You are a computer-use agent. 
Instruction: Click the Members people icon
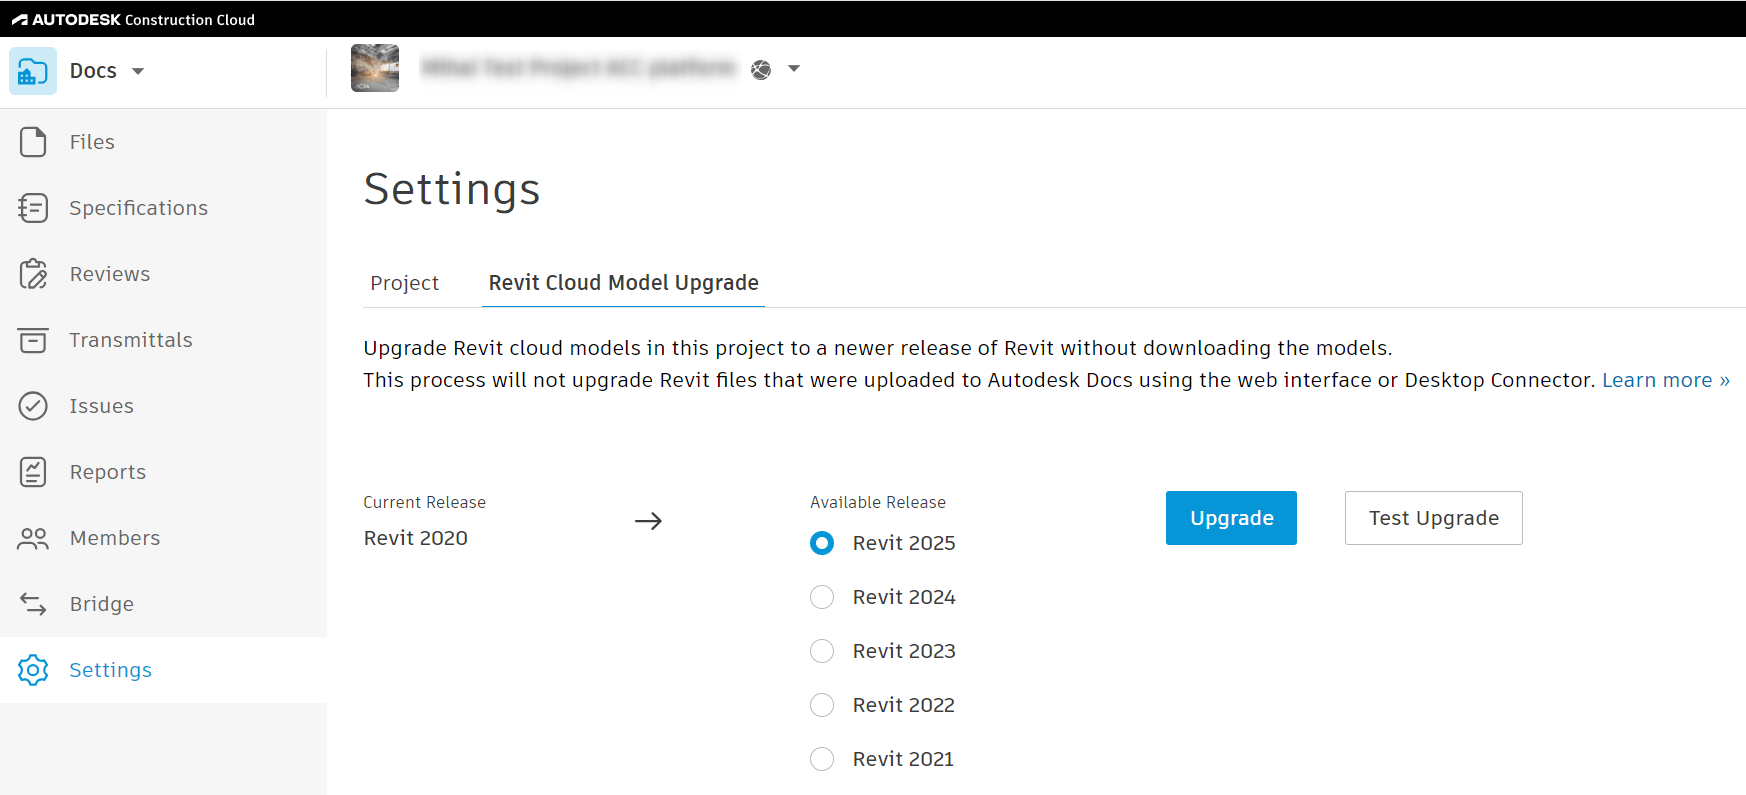tap(33, 538)
